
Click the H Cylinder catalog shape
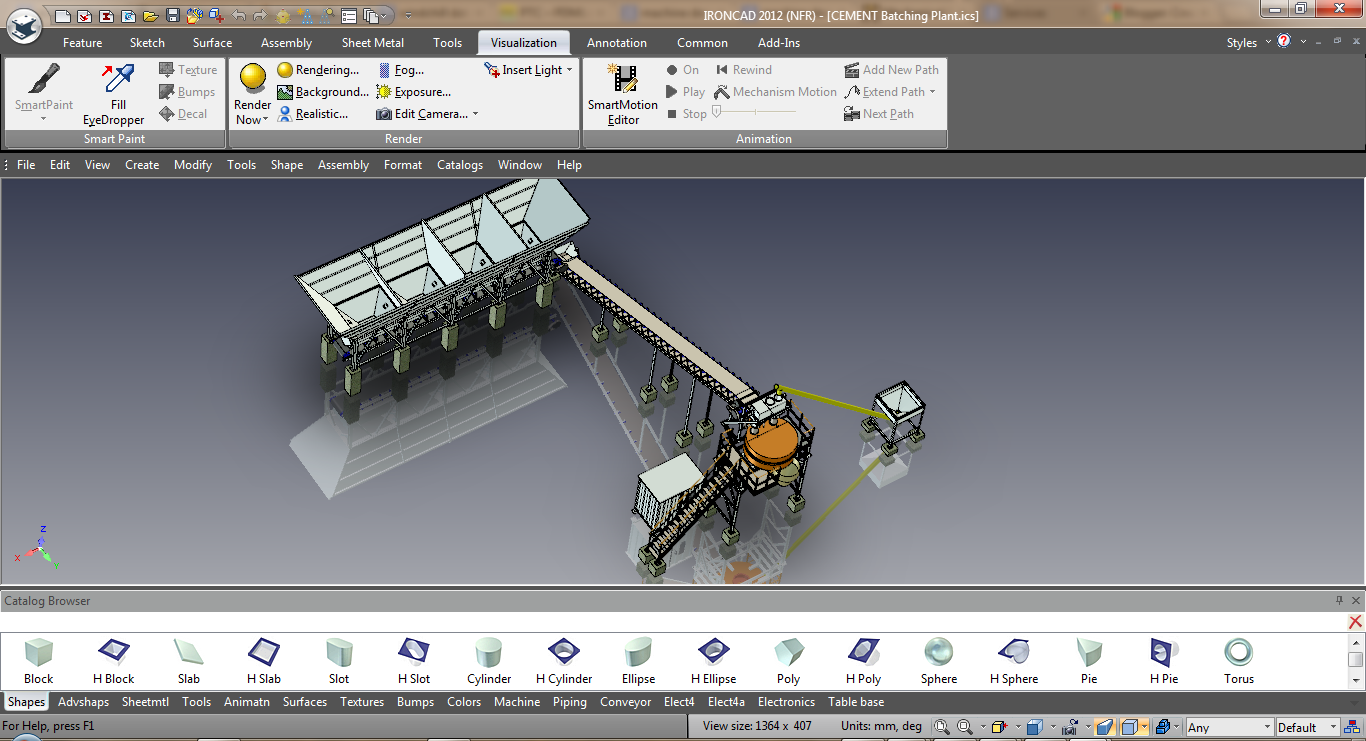tap(563, 655)
